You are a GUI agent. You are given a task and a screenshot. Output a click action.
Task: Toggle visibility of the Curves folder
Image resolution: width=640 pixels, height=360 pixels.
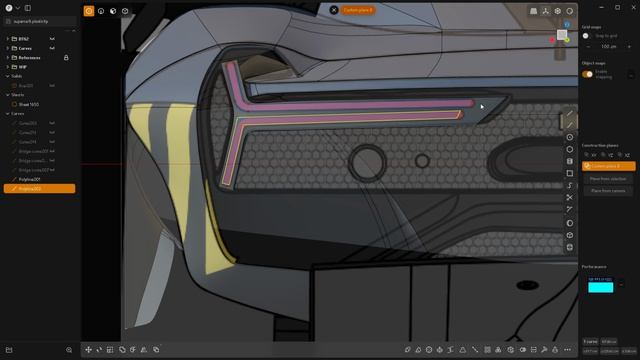pyautogui.click(x=52, y=48)
